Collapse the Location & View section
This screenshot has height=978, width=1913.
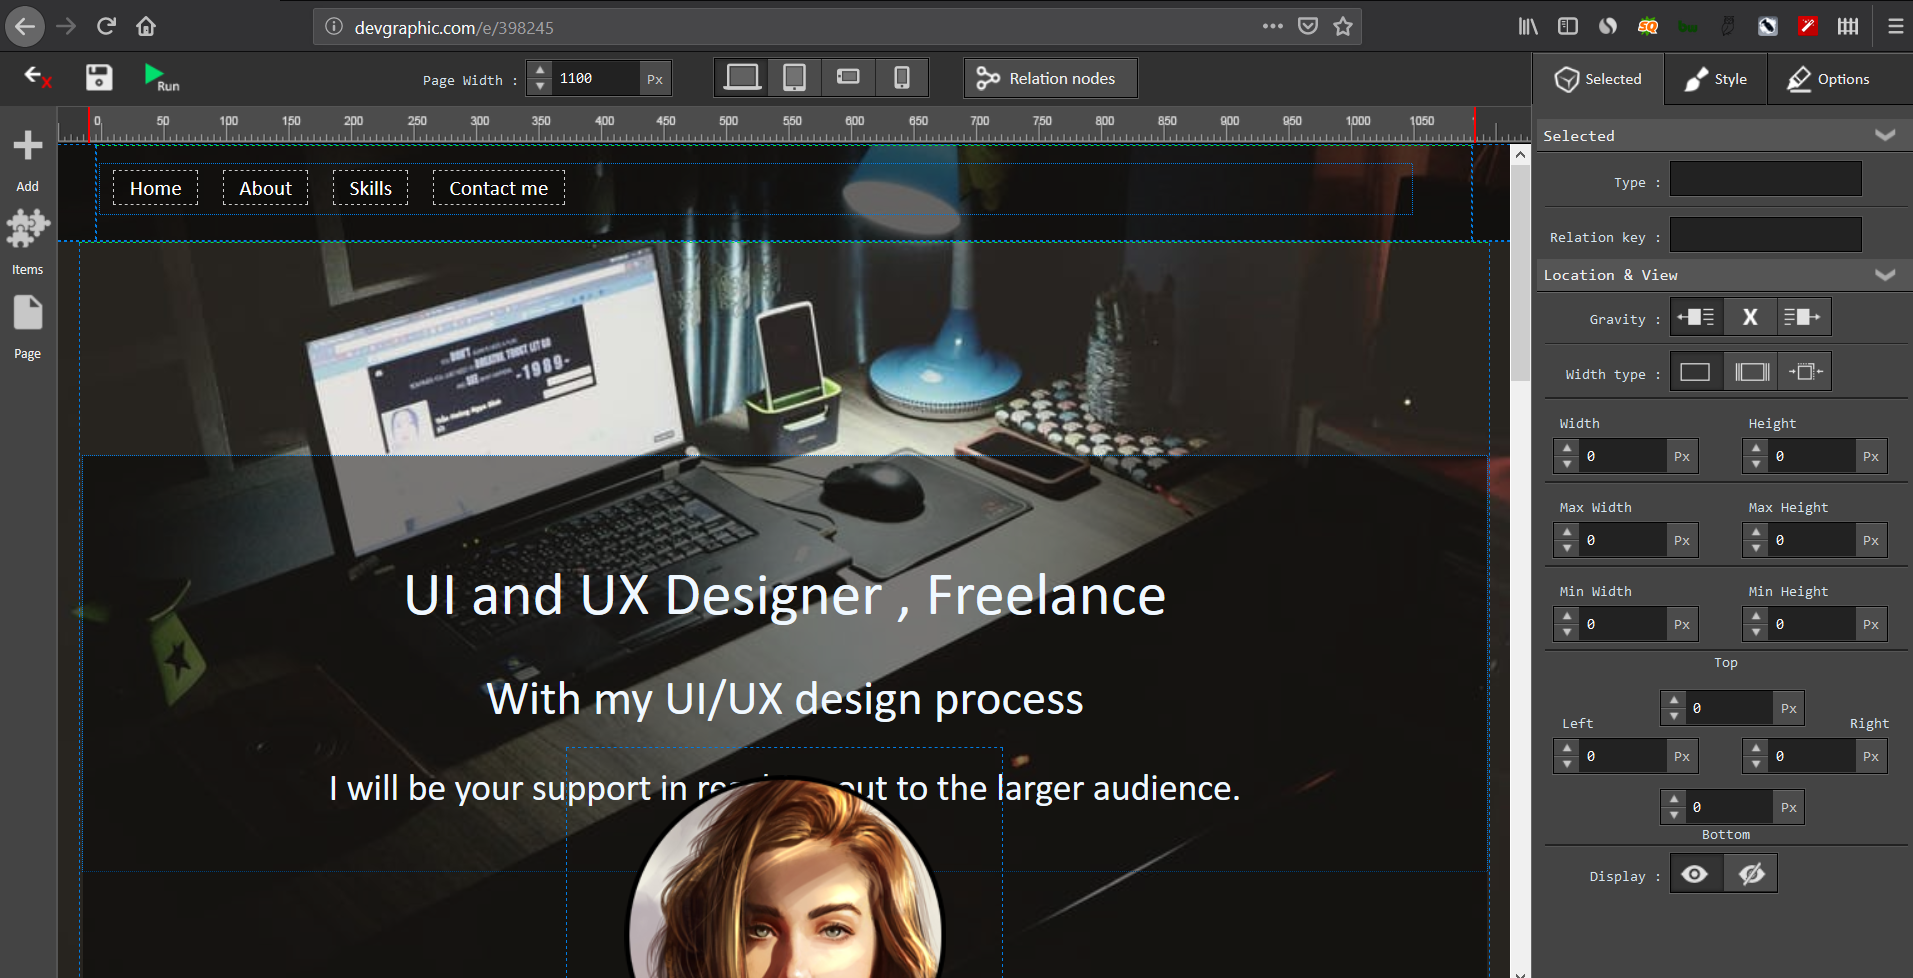tap(1886, 274)
